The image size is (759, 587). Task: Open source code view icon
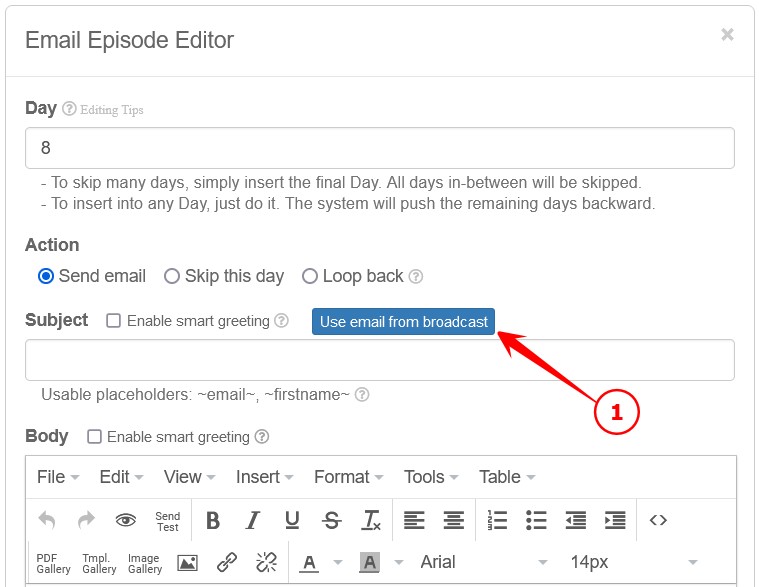(657, 520)
